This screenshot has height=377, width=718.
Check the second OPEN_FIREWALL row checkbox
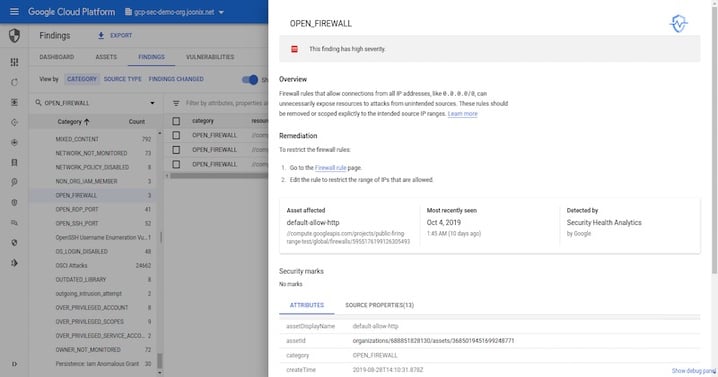pos(176,150)
